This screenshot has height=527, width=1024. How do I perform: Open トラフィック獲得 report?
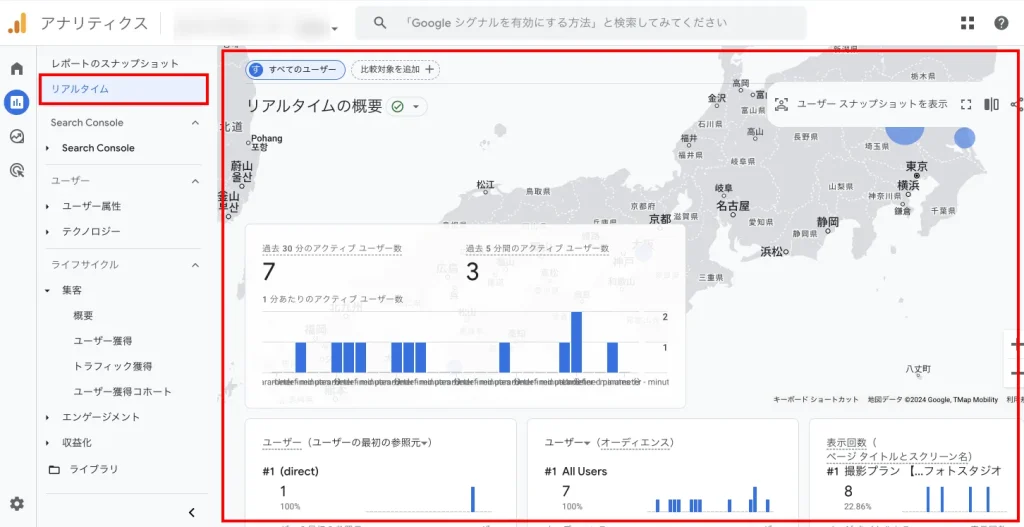pyautogui.click(x=113, y=366)
